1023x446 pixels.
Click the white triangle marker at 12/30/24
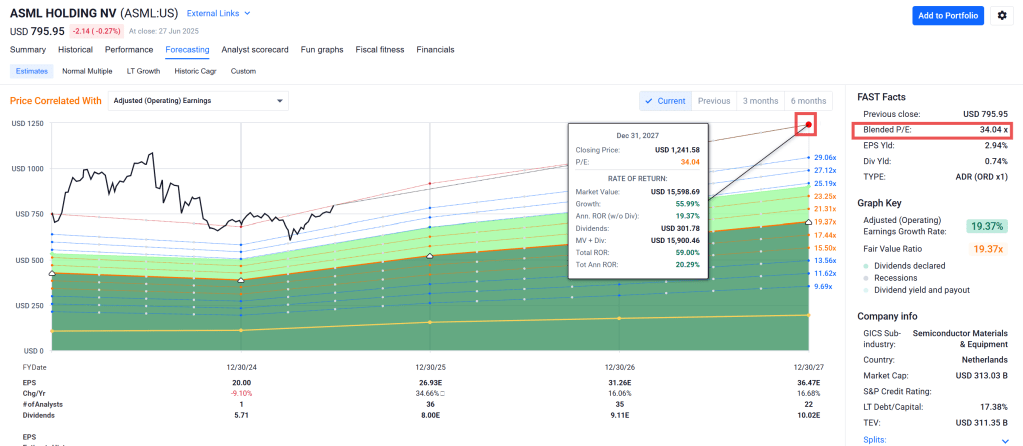point(240,281)
